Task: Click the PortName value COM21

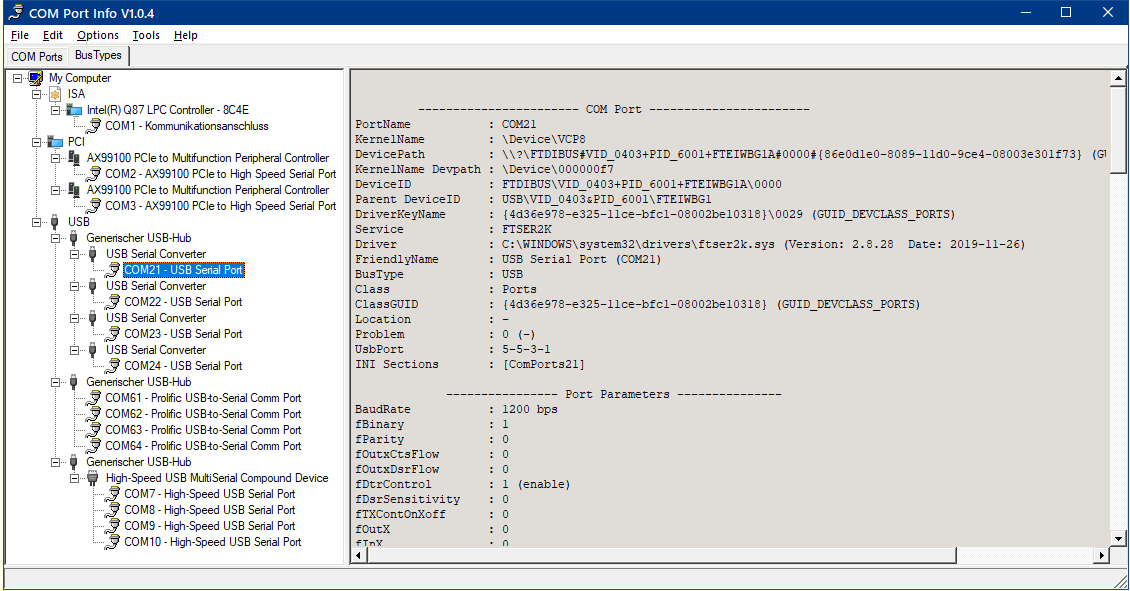Action: pyautogui.click(x=519, y=124)
